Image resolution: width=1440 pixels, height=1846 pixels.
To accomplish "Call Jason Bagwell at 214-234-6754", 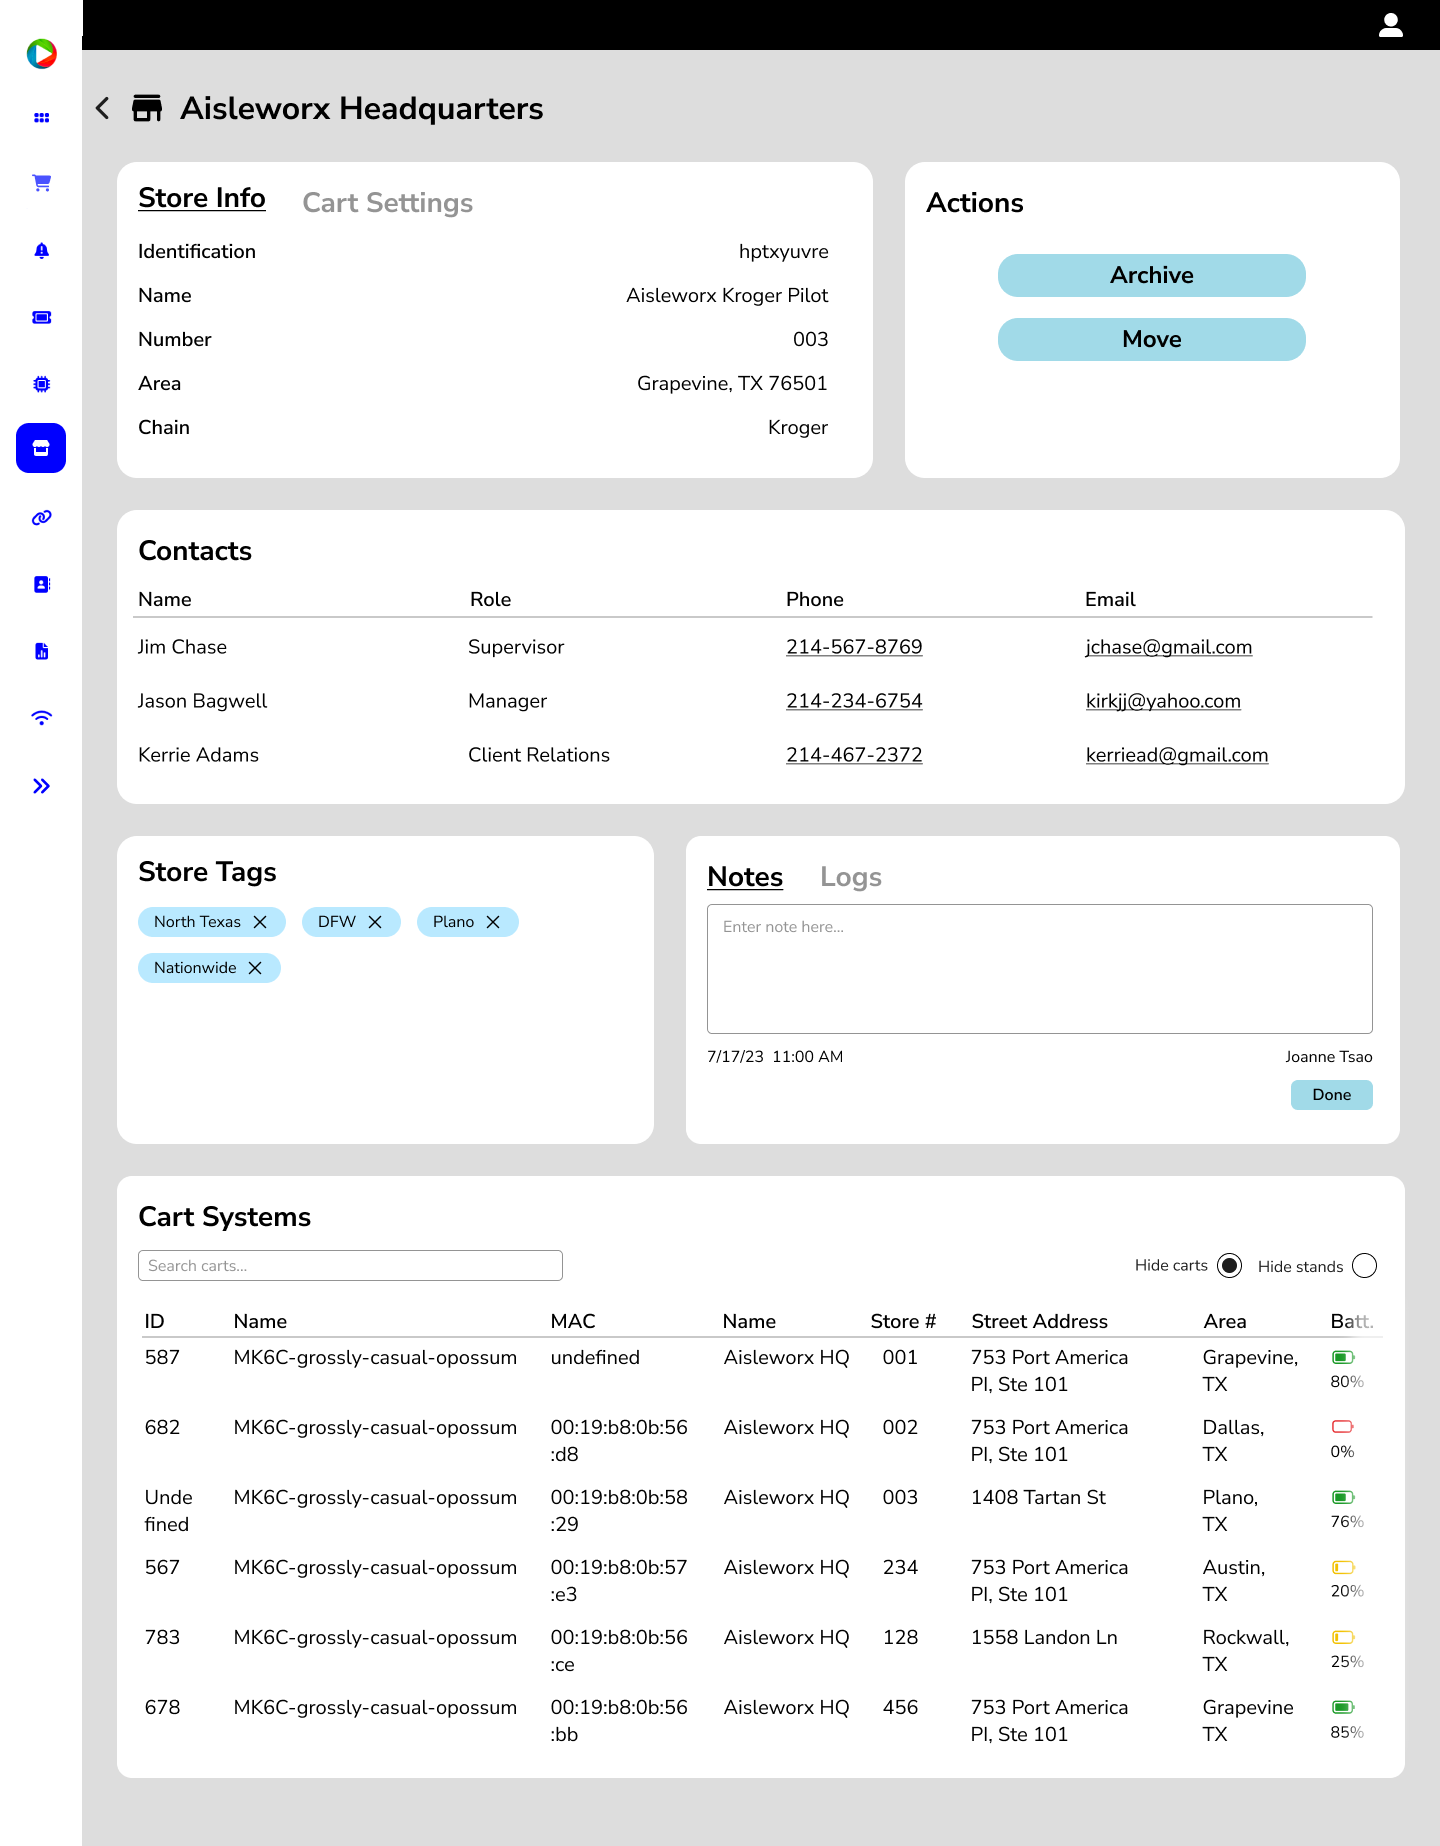I will click(854, 701).
